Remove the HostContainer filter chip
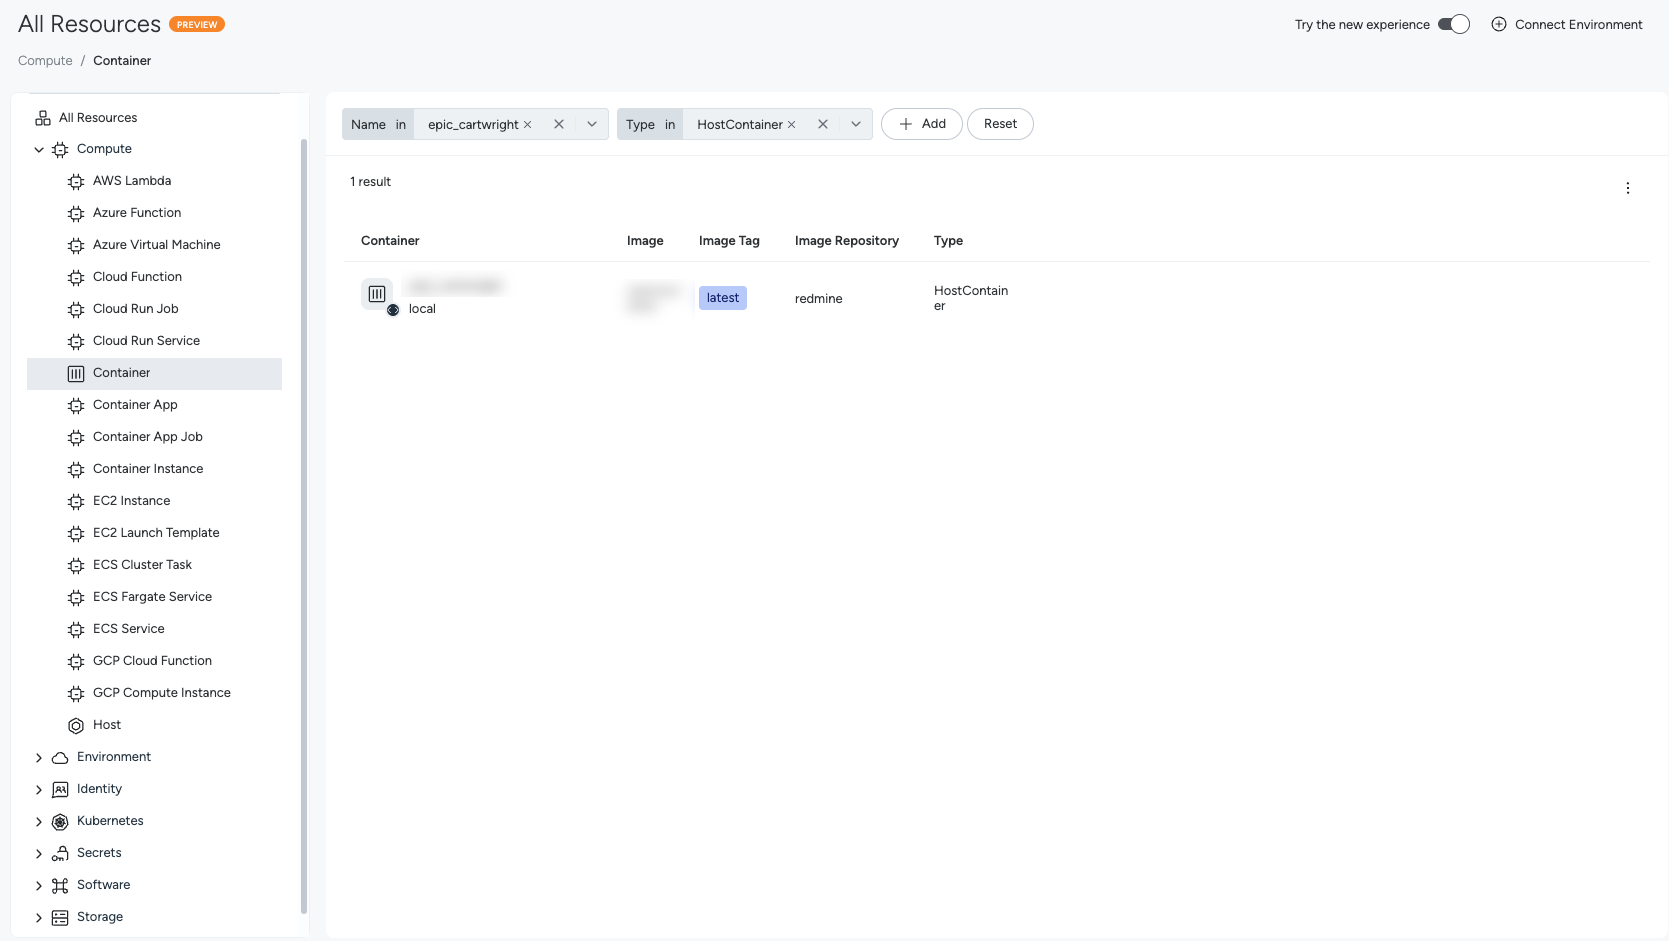 [791, 125]
